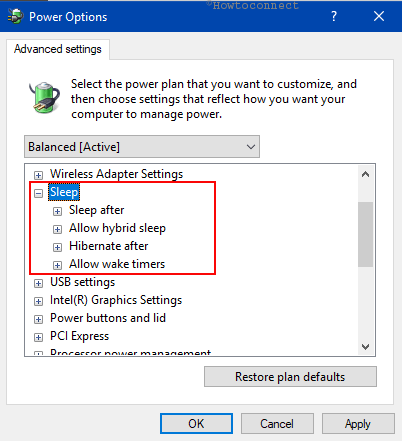Click the Power Options title bar icon
The height and width of the screenshot is (441, 402).
point(15,16)
